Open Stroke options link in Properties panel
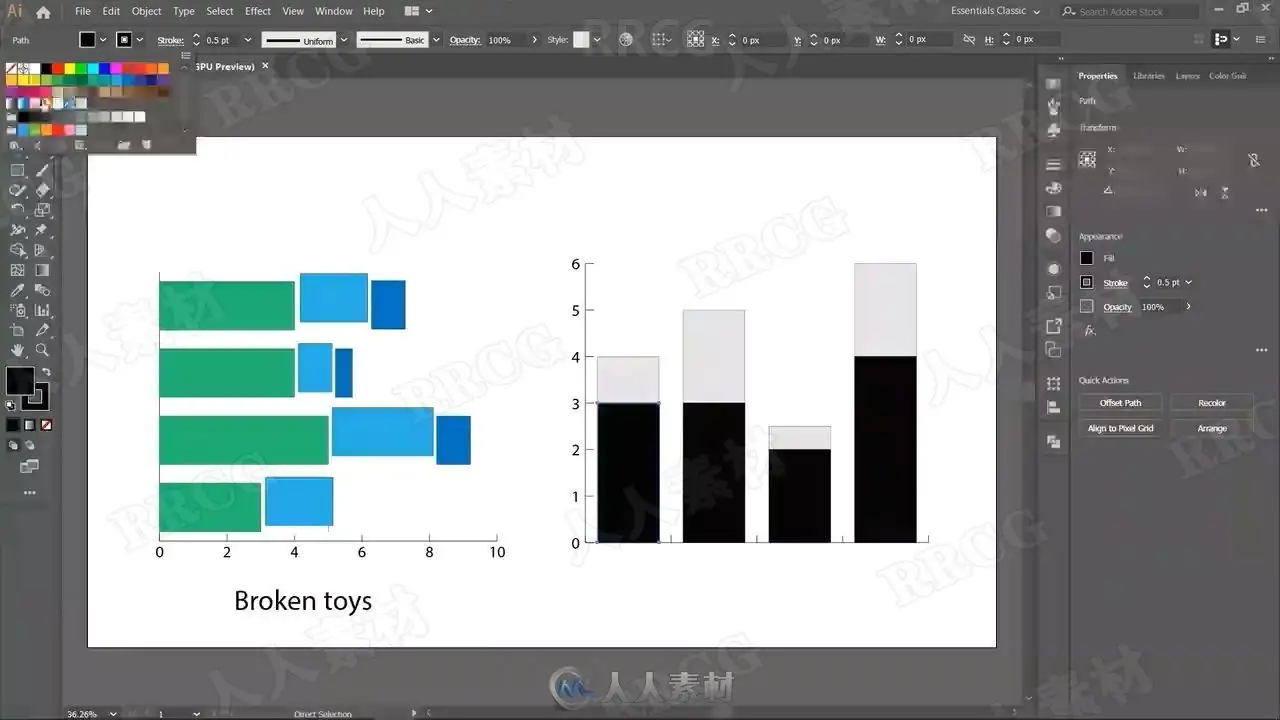This screenshot has height=720, width=1280. pyautogui.click(x=1115, y=283)
